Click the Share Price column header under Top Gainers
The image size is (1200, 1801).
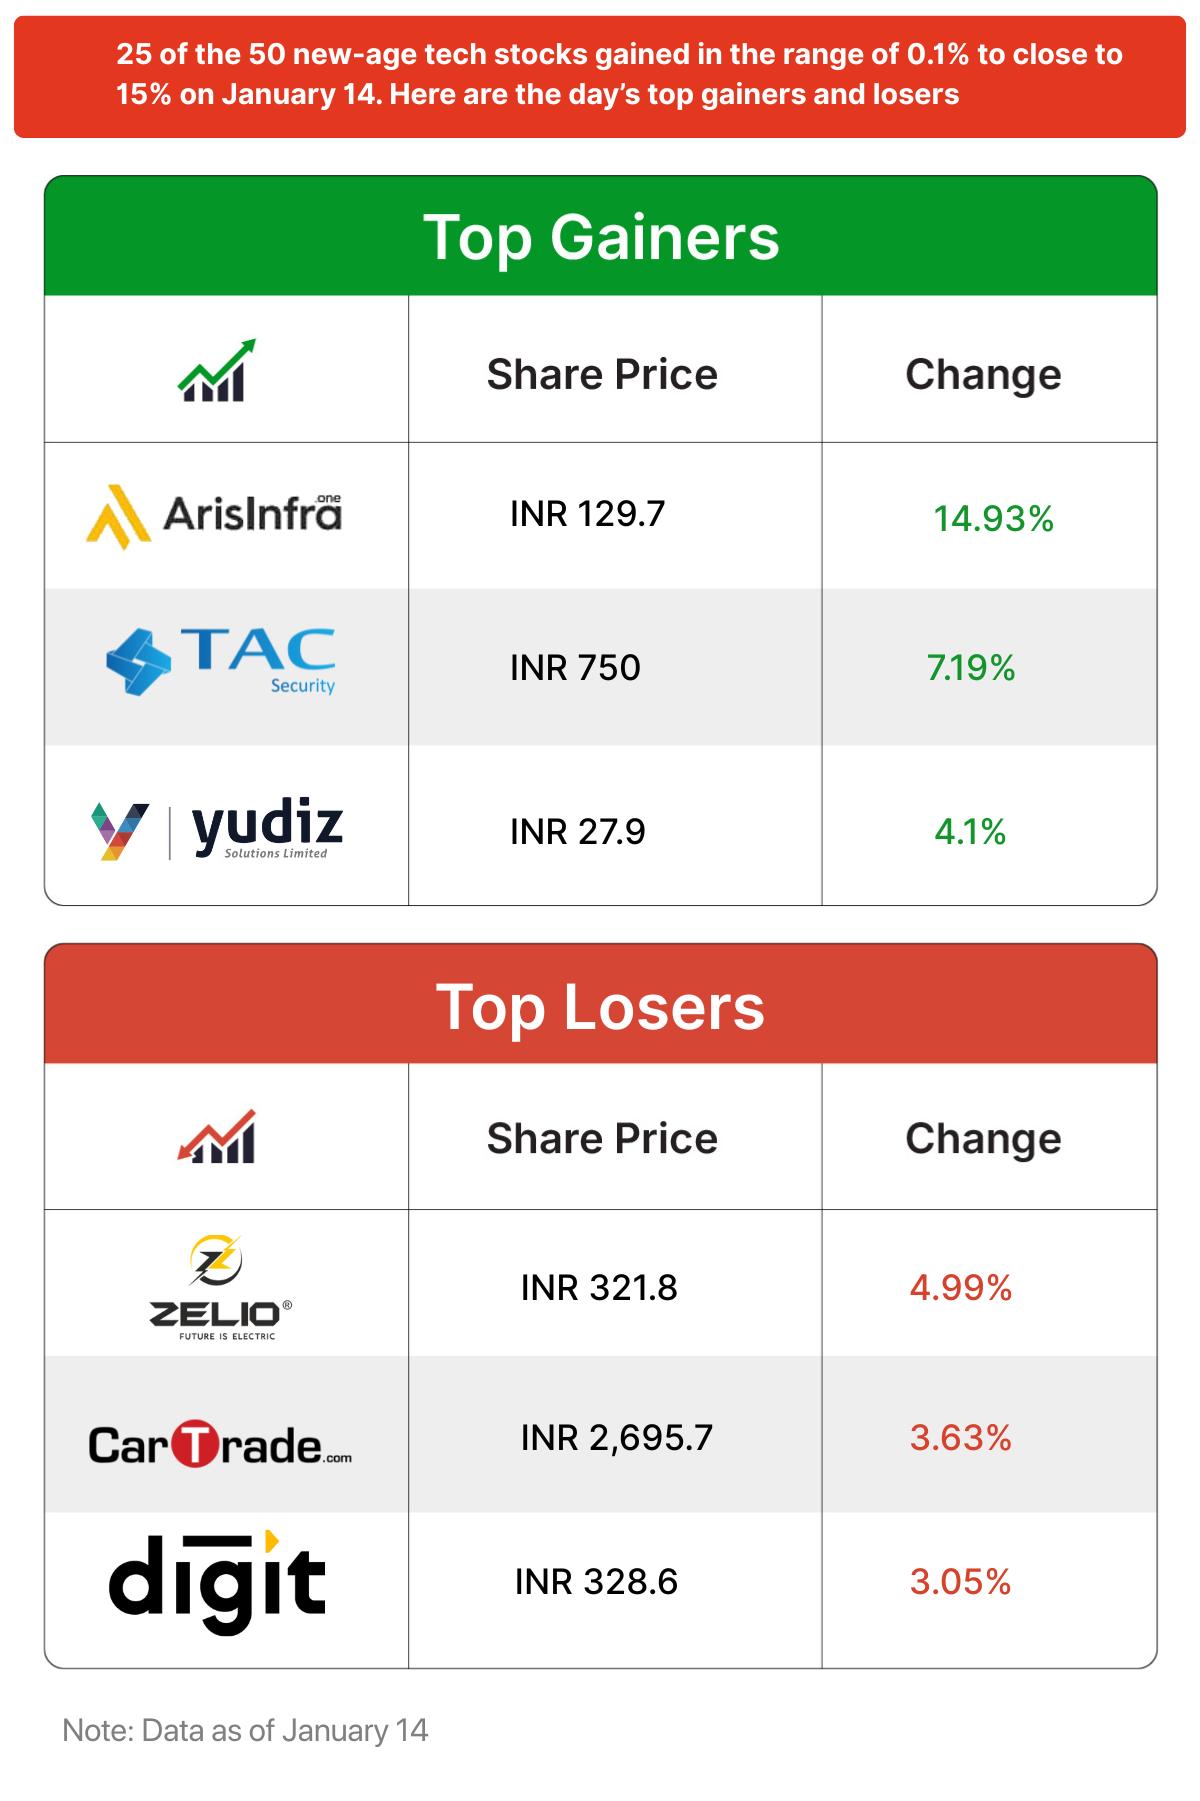(x=602, y=375)
